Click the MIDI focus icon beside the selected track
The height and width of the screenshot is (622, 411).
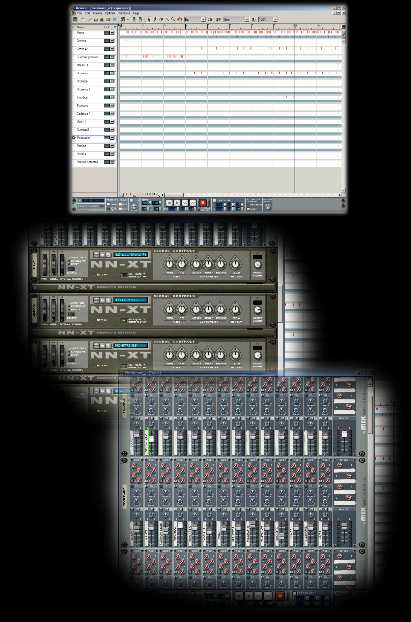coord(74,138)
